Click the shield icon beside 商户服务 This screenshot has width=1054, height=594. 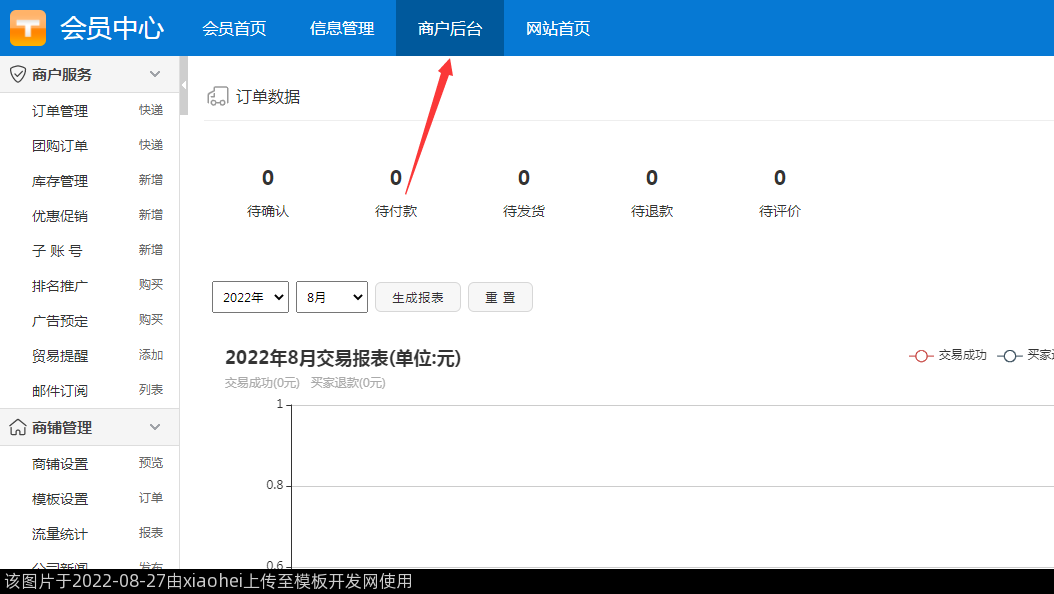(x=17, y=74)
